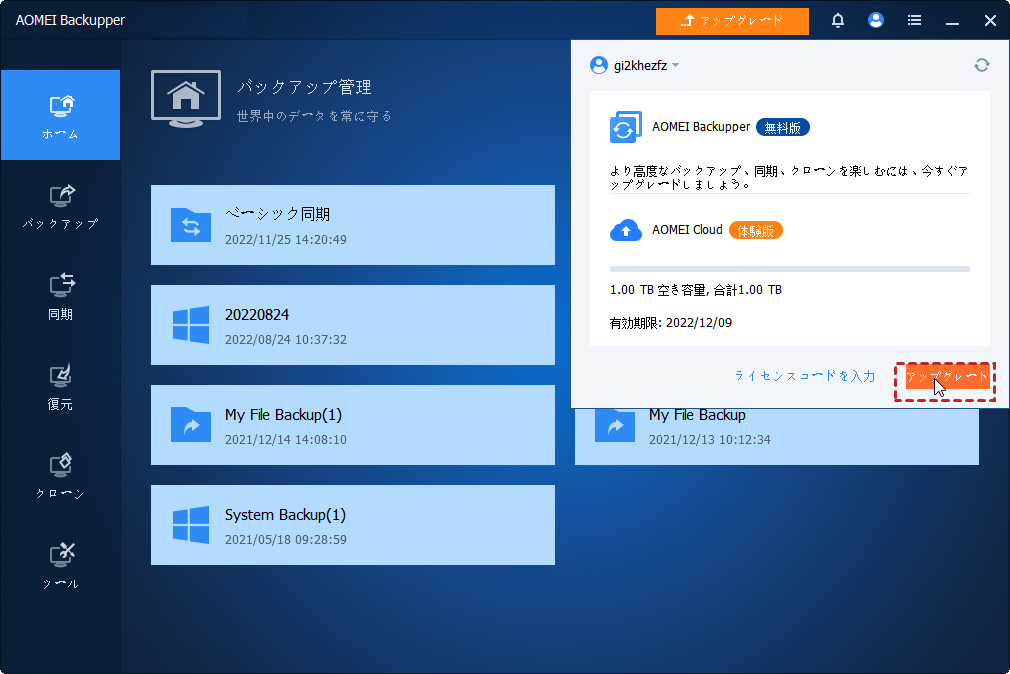The image size is (1010, 674).
Task: Open the 20220824 backup task card
Action: coord(353,325)
